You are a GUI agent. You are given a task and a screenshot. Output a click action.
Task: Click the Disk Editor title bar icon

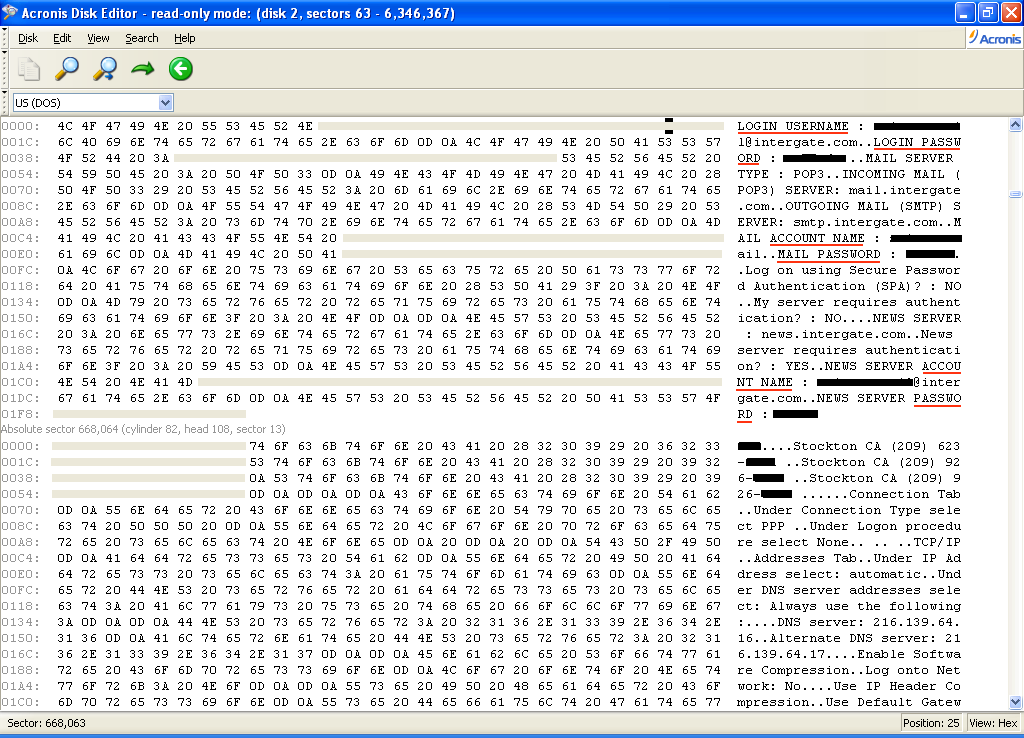click(x=12, y=13)
